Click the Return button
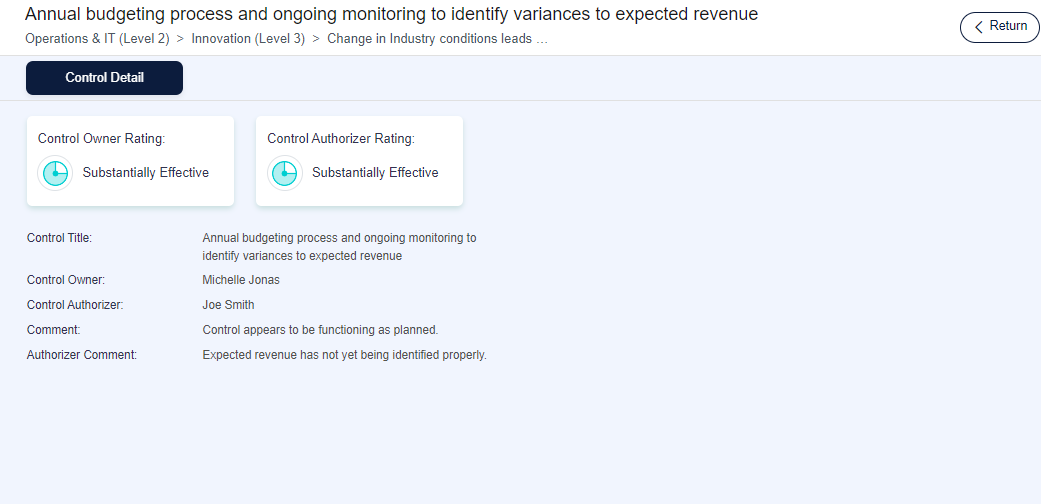The height and width of the screenshot is (504, 1041). (999, 27)
